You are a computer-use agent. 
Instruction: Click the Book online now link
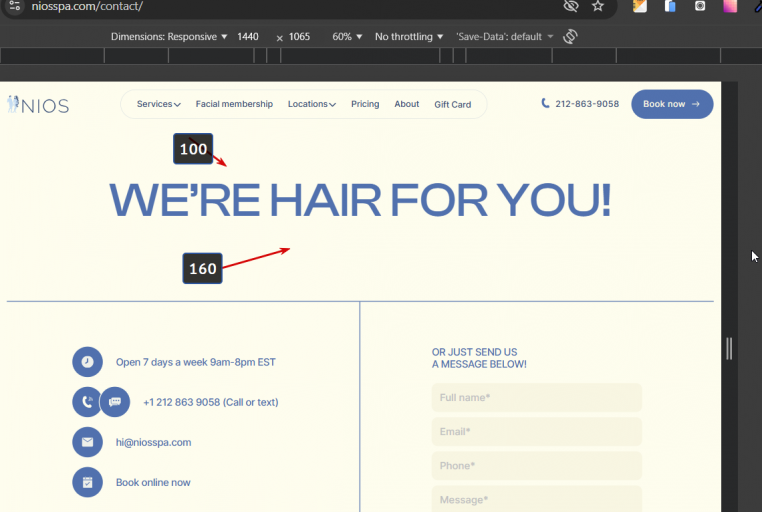153,482
